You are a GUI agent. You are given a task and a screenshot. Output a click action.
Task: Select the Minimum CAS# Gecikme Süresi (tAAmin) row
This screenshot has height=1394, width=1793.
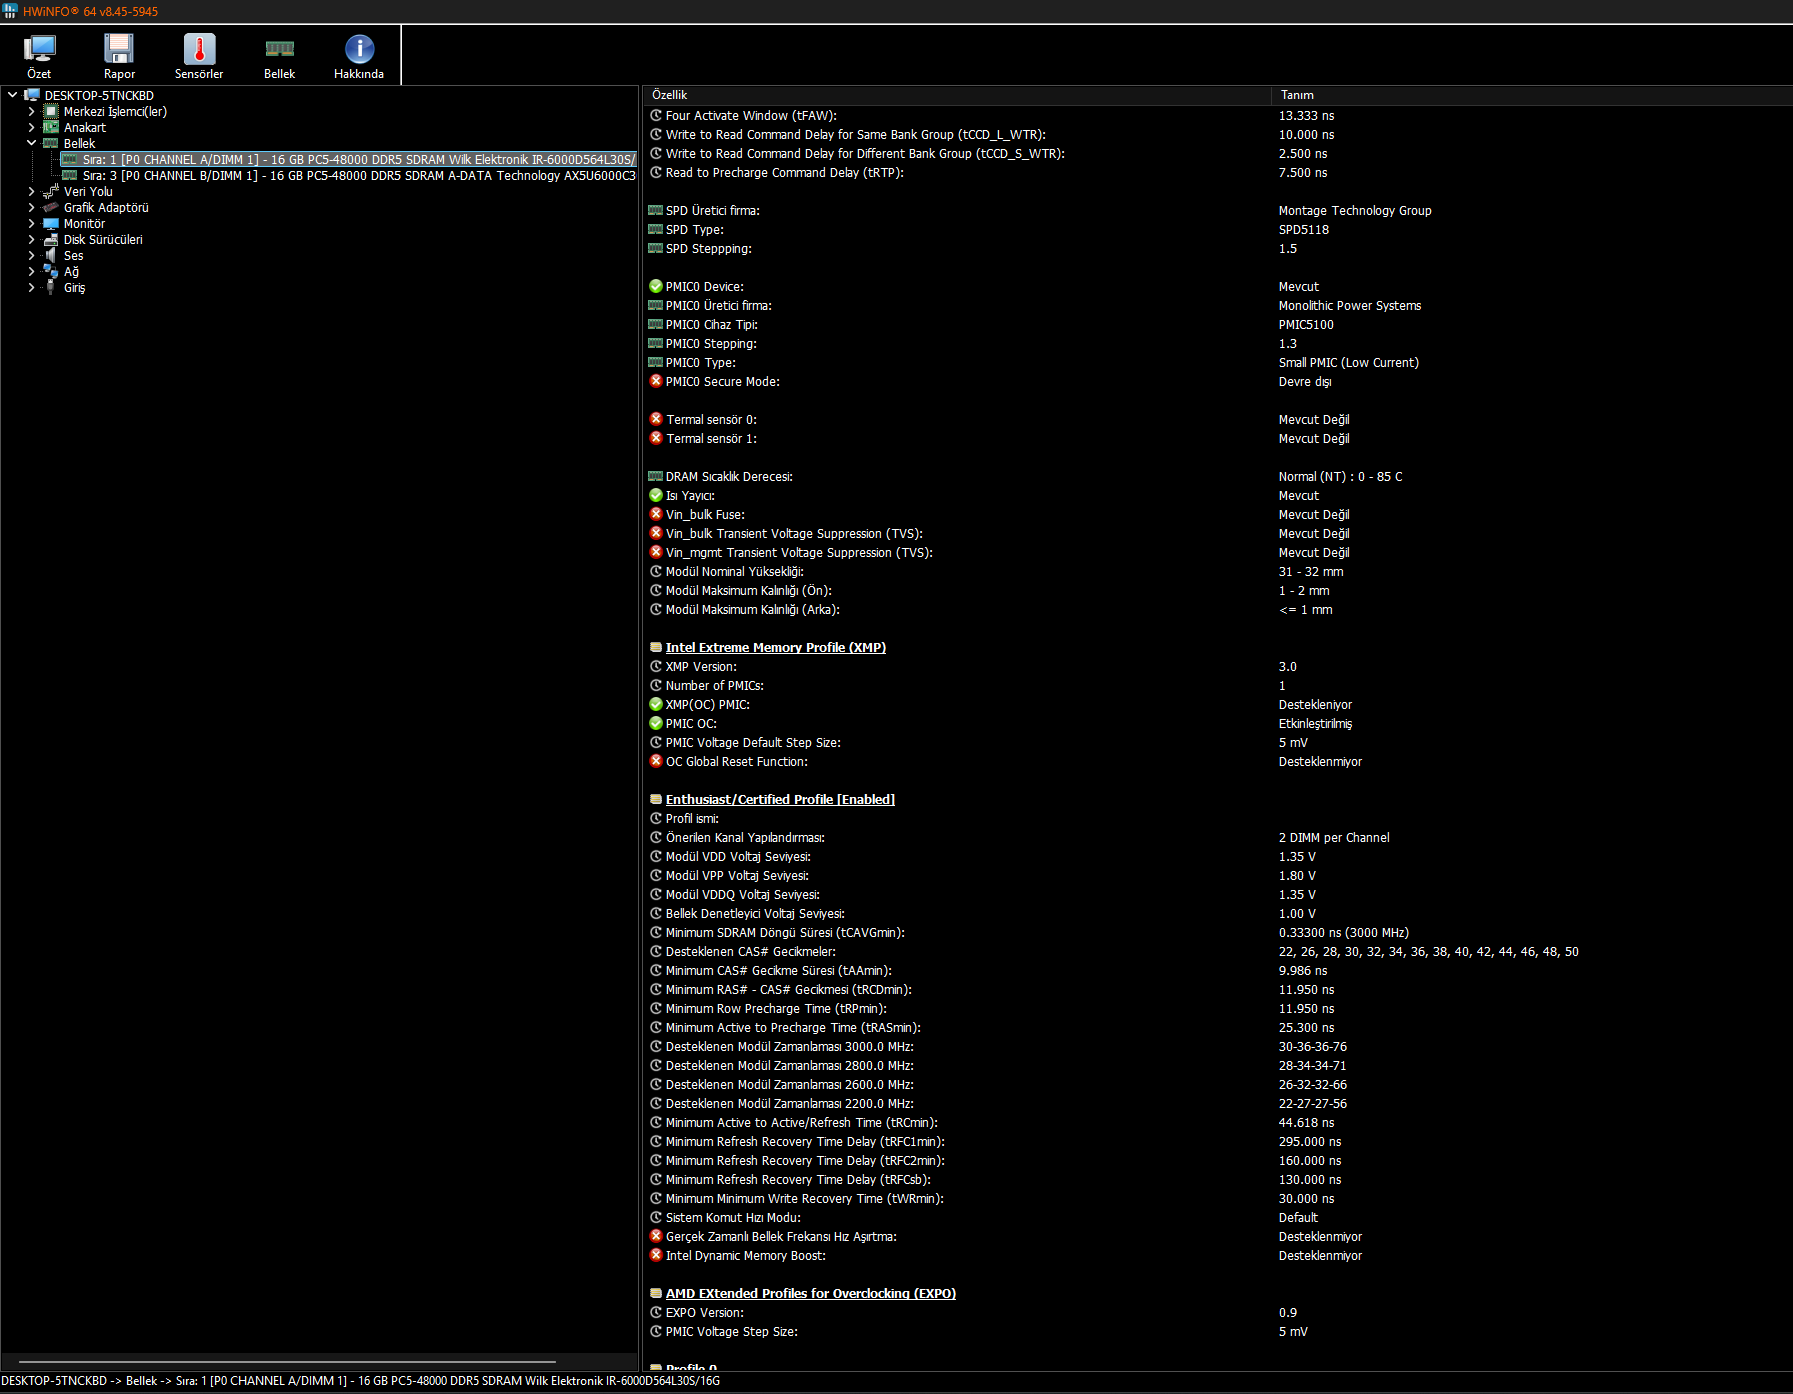point(1217,970)
